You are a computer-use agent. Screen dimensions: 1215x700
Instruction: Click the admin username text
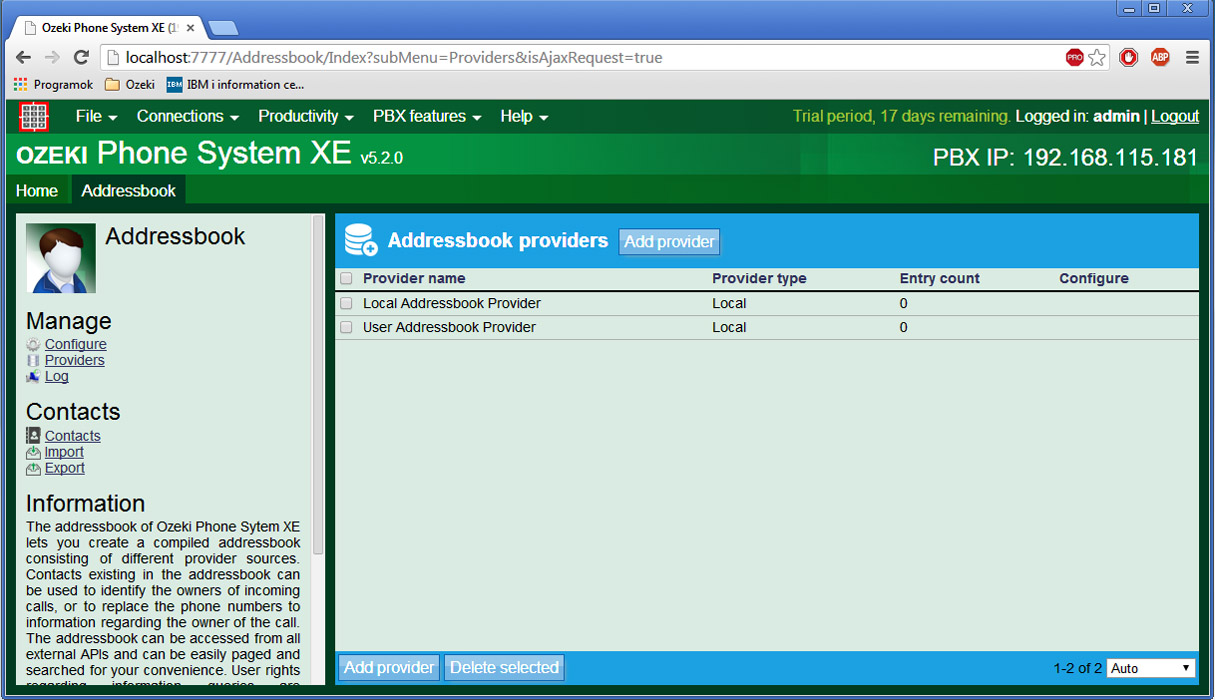(1116, 116)
